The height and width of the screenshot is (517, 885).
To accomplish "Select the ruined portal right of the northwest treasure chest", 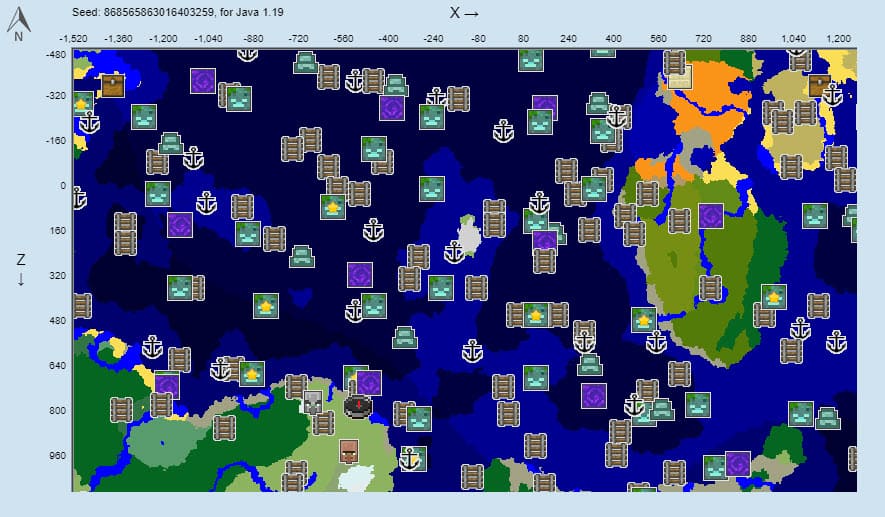I will (203, 81).
